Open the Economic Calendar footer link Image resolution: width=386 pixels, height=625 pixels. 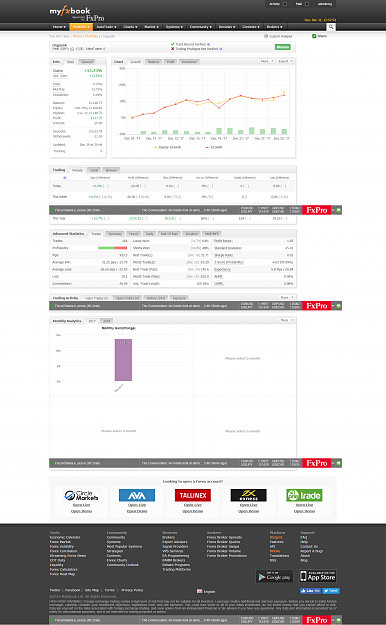point(65,537)
